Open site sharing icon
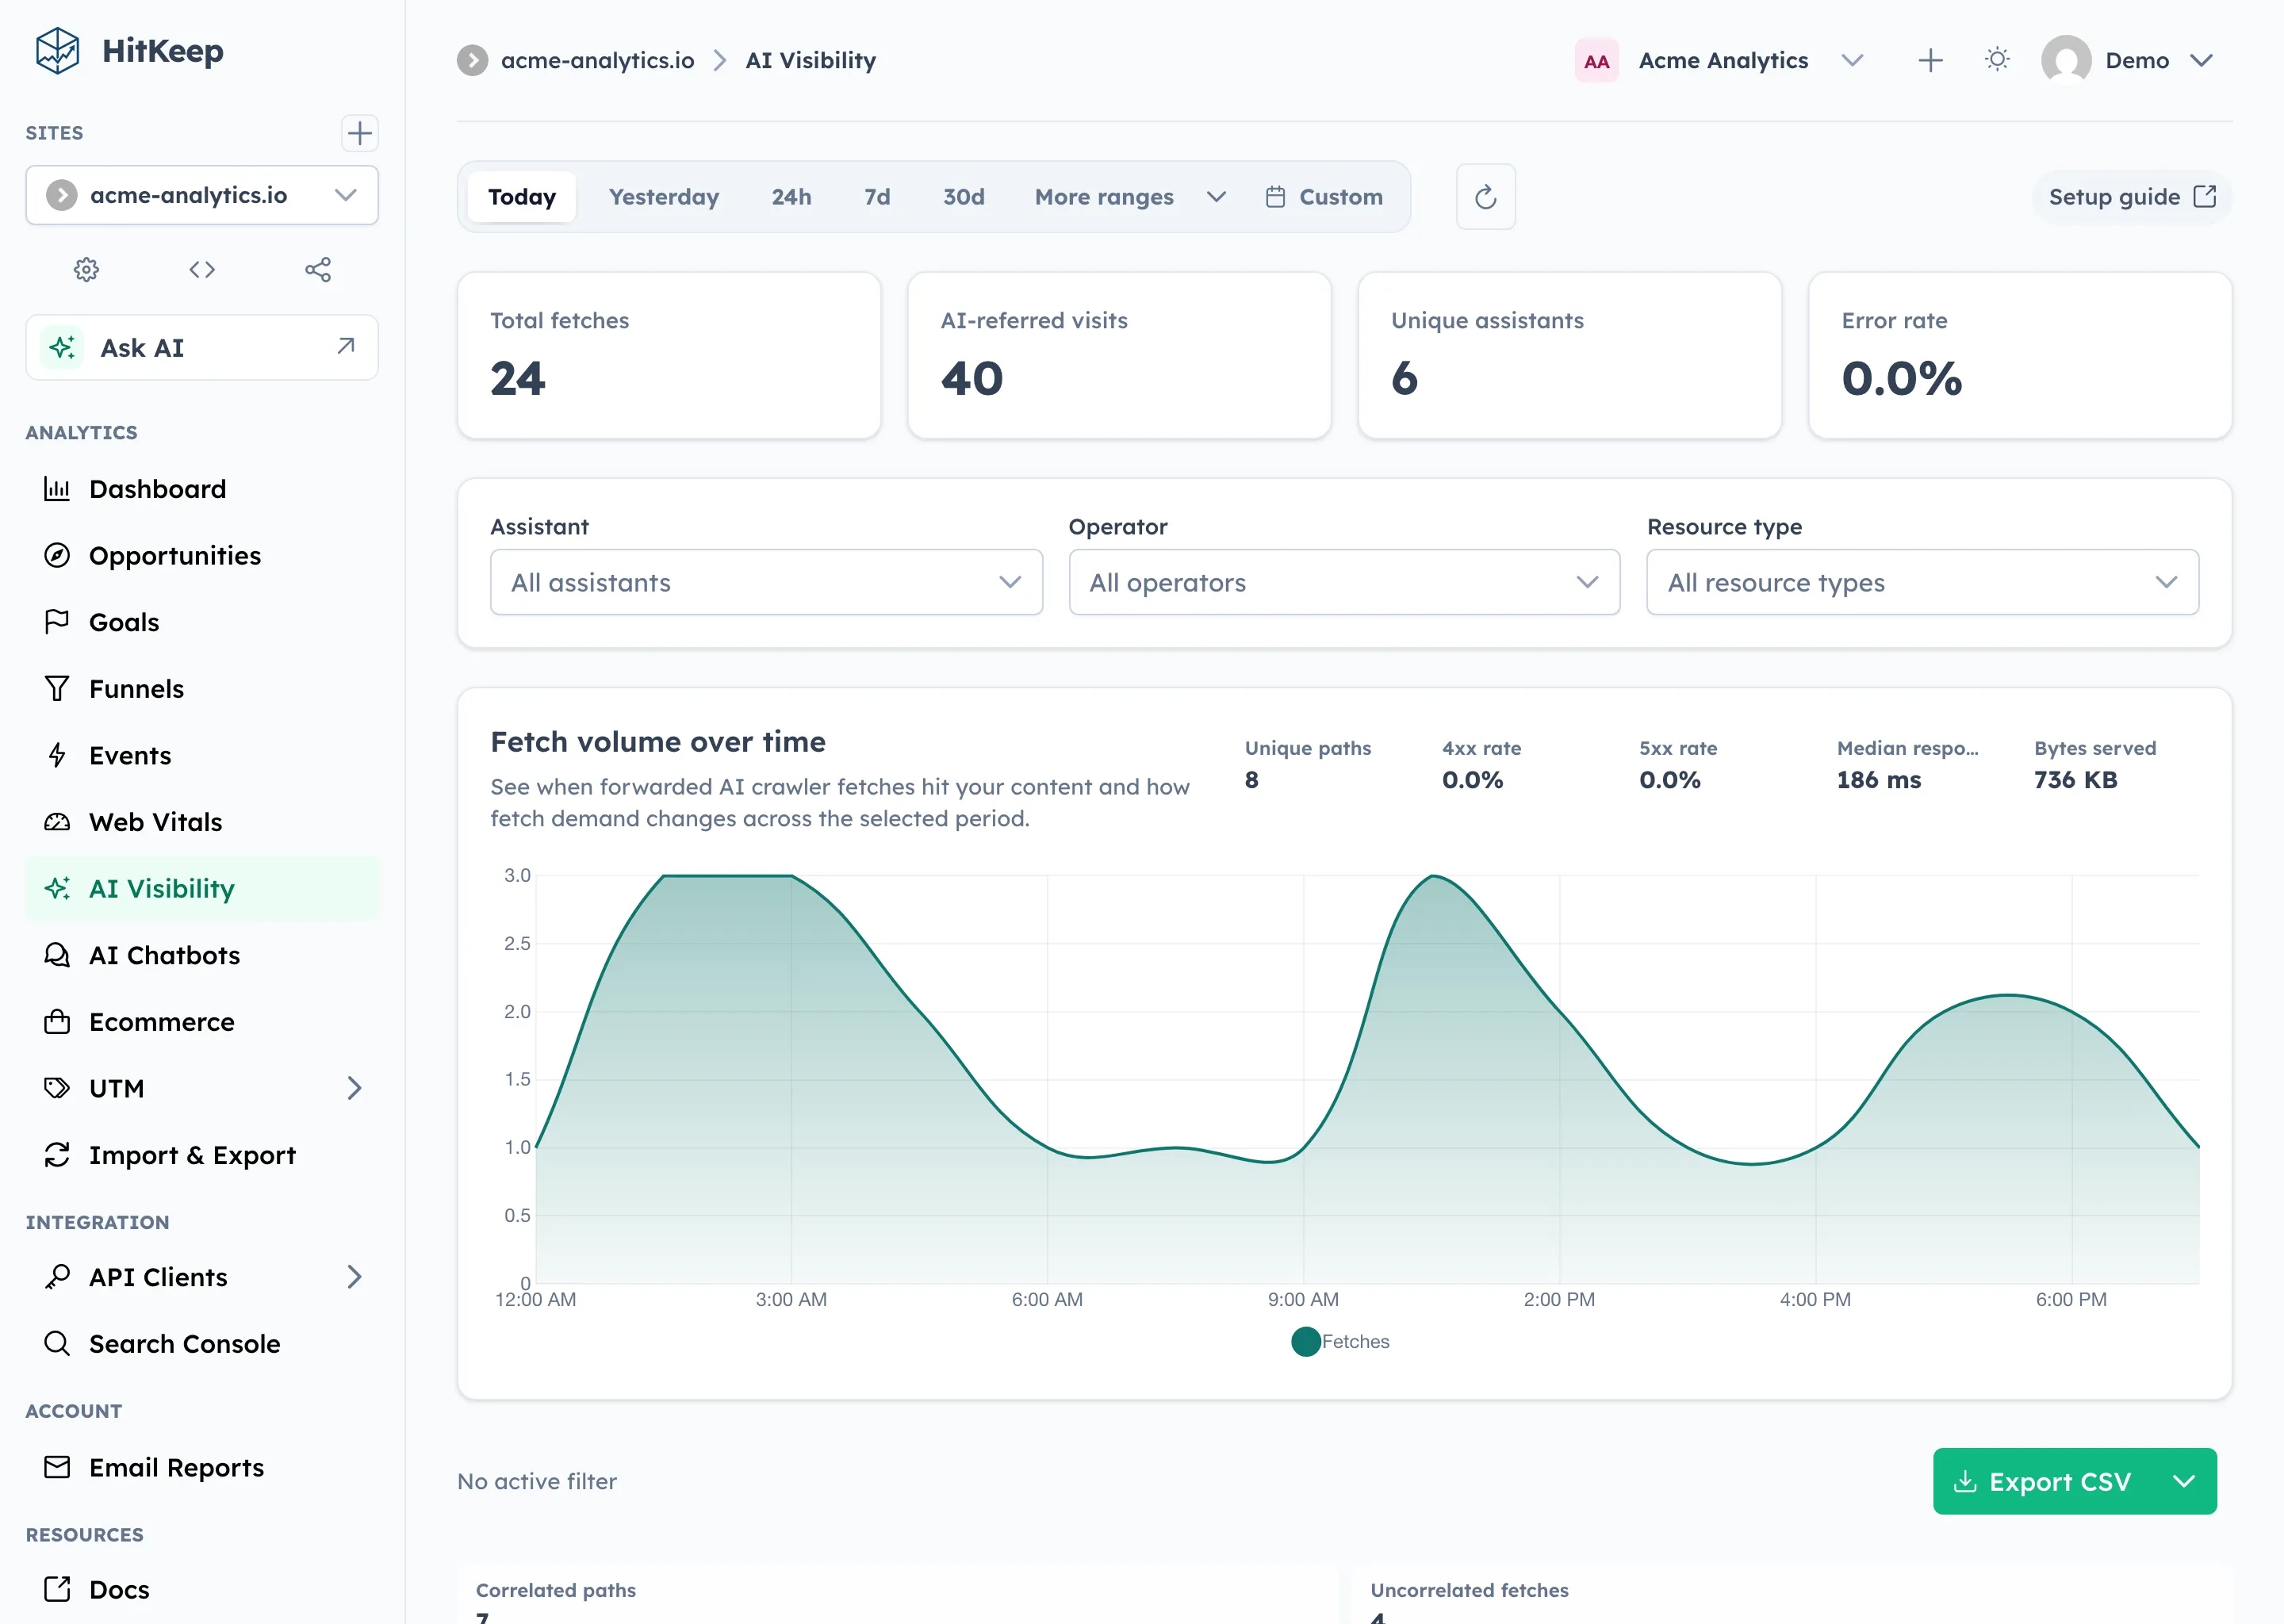Image resolution: width=2284 pixels, height=1624 pixels. (x=318, y=269)
